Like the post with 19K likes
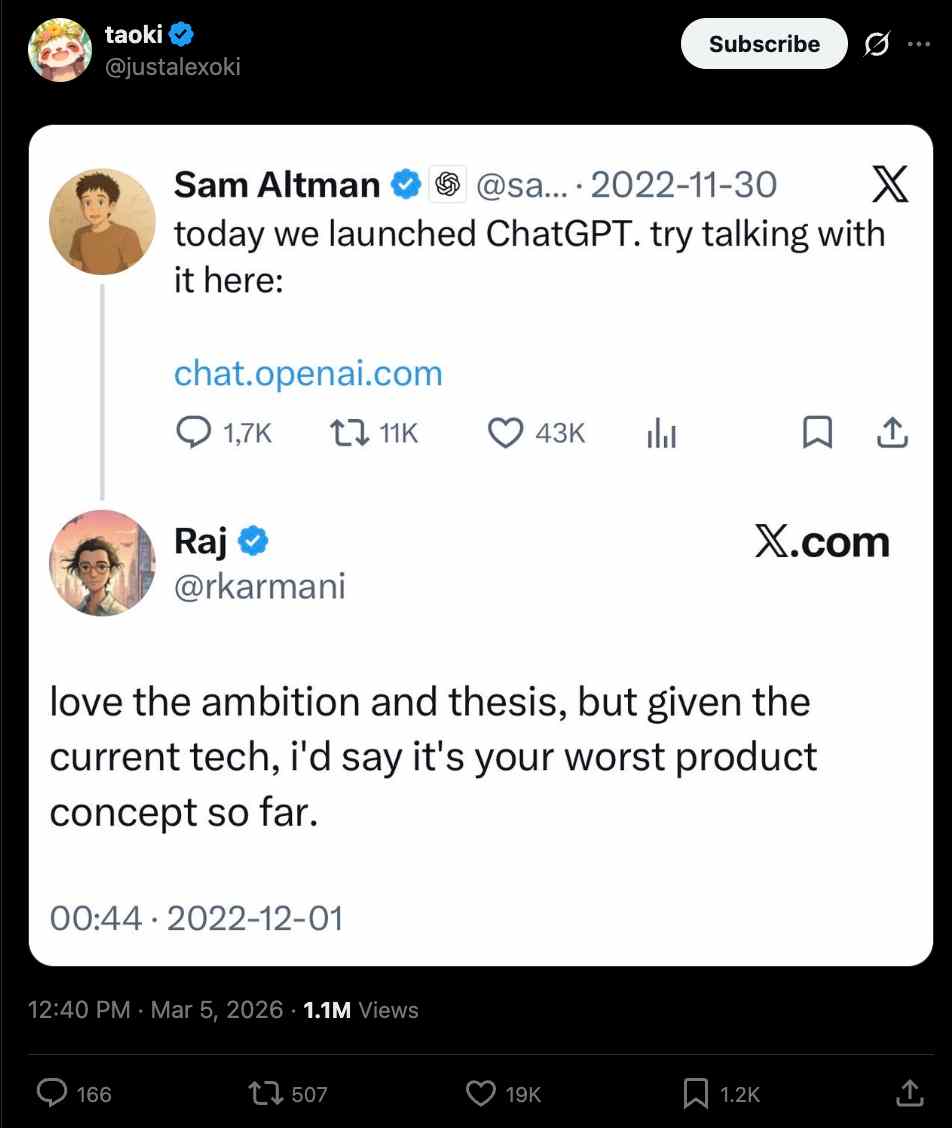The width and height of the screenshot is (952, 1128). click(x=482, y=1094)
